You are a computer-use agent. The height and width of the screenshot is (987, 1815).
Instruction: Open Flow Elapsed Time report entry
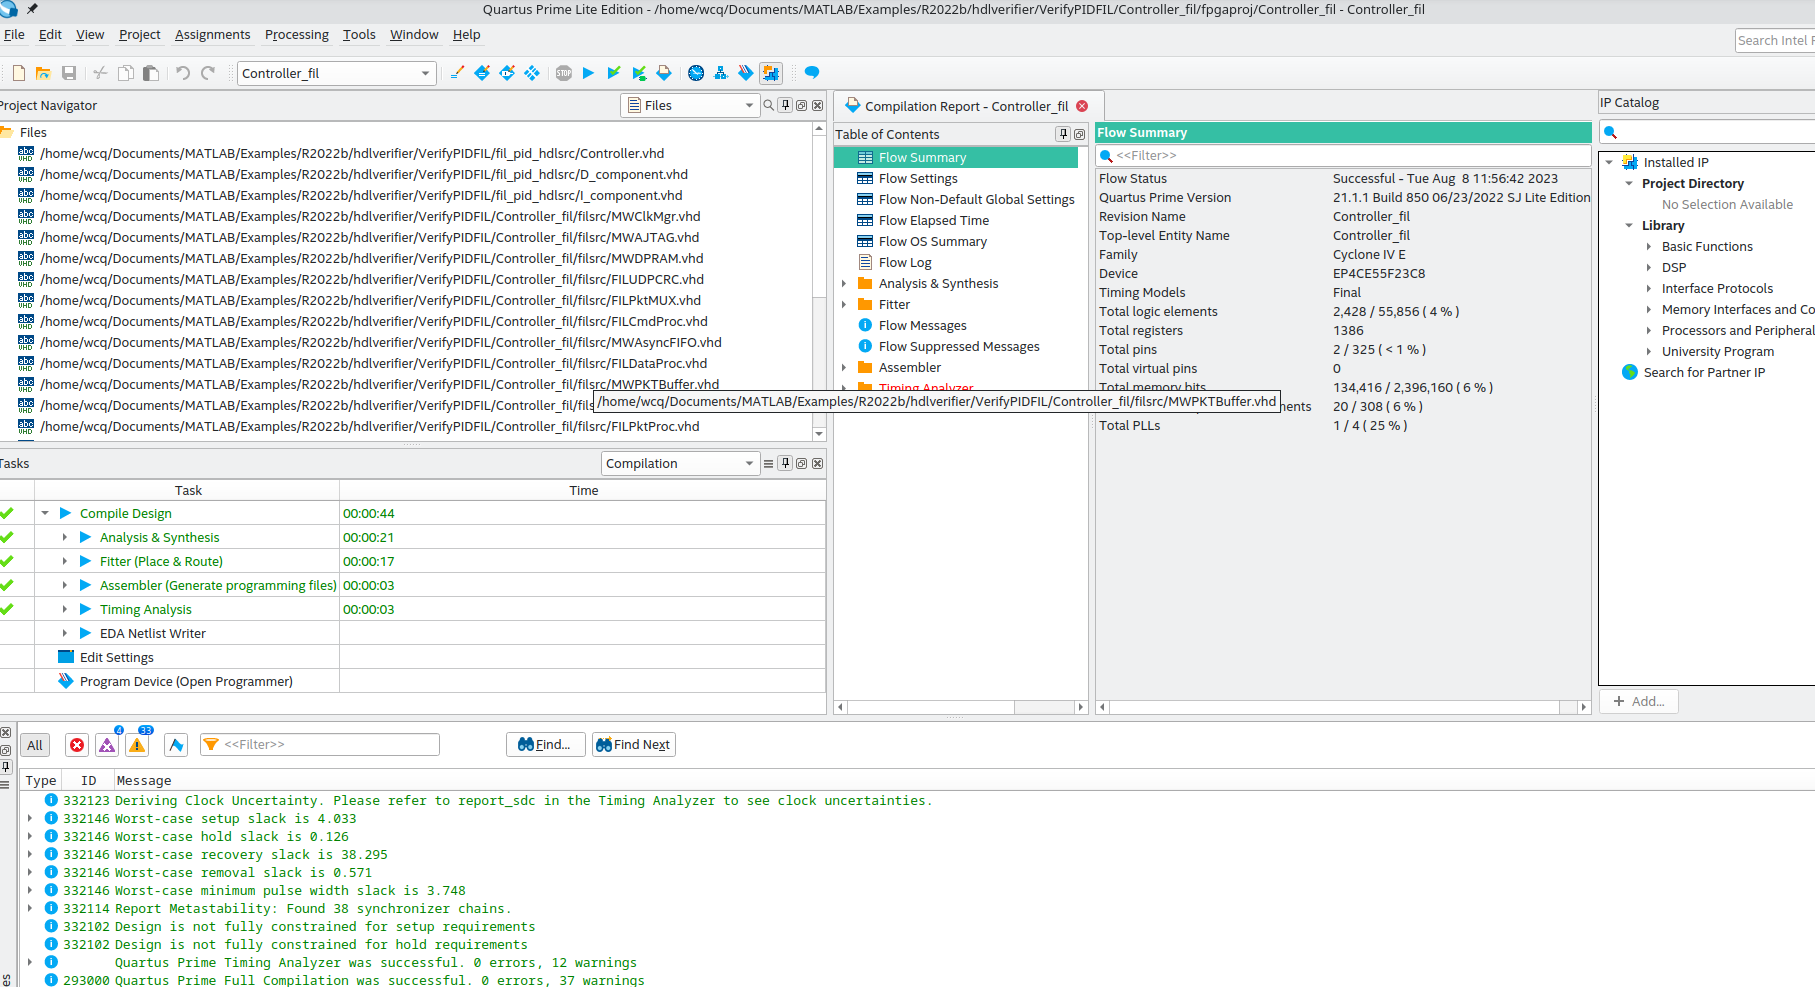[x=933, y=220]
